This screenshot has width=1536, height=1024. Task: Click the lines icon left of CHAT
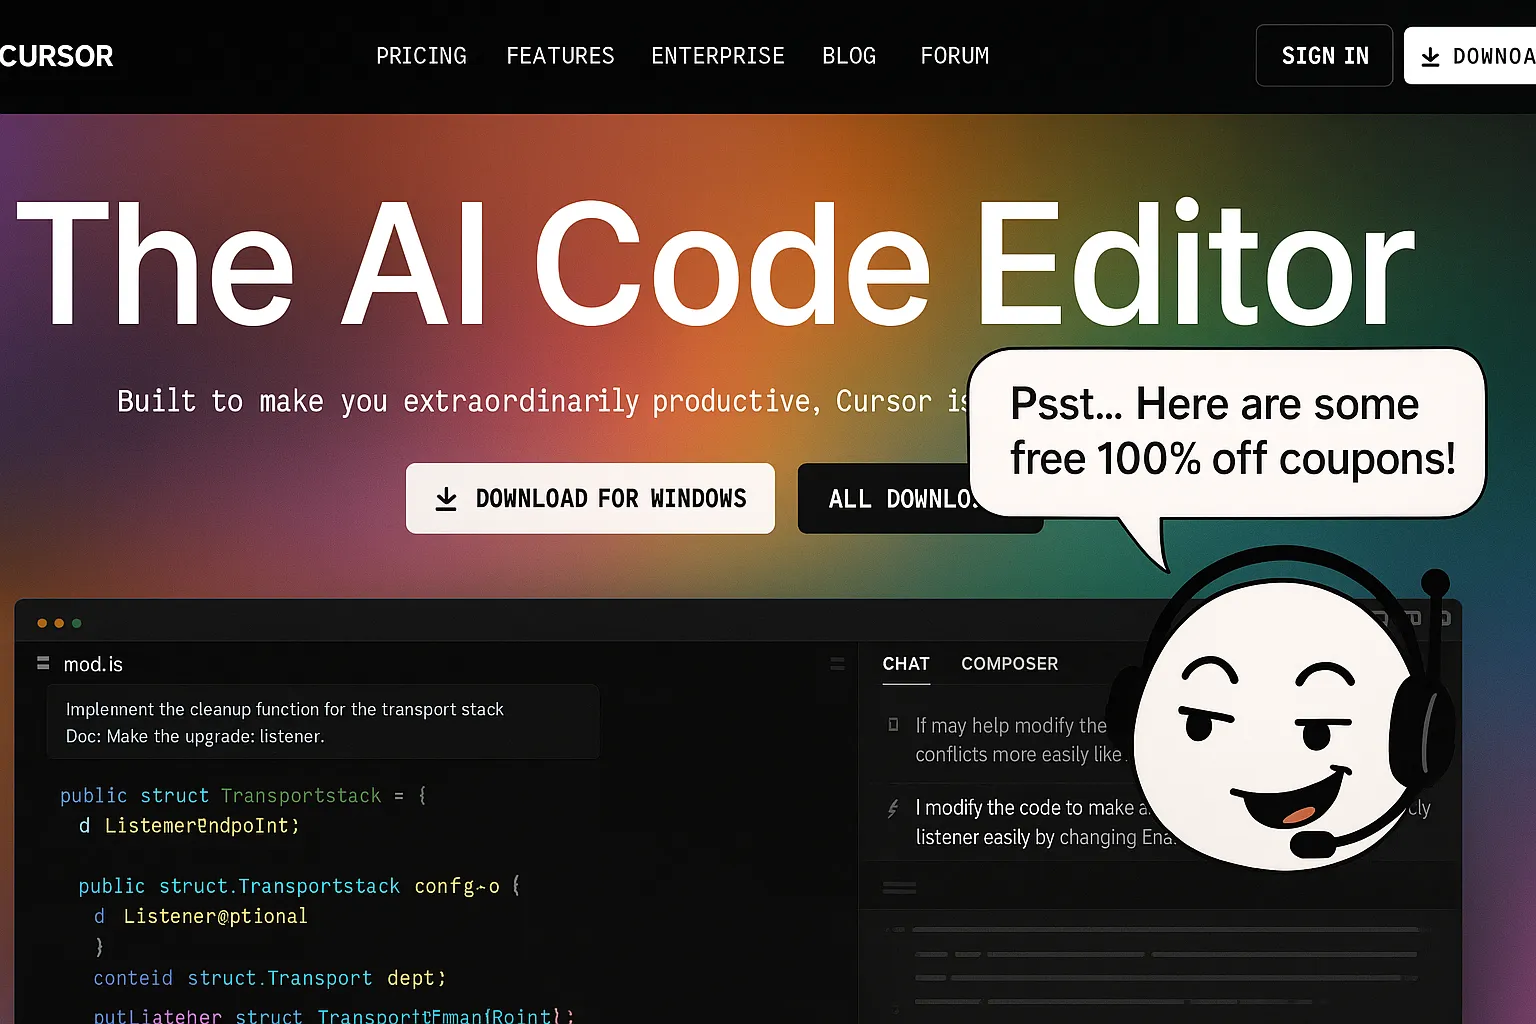pyautogui.click(x=837, y=663)
